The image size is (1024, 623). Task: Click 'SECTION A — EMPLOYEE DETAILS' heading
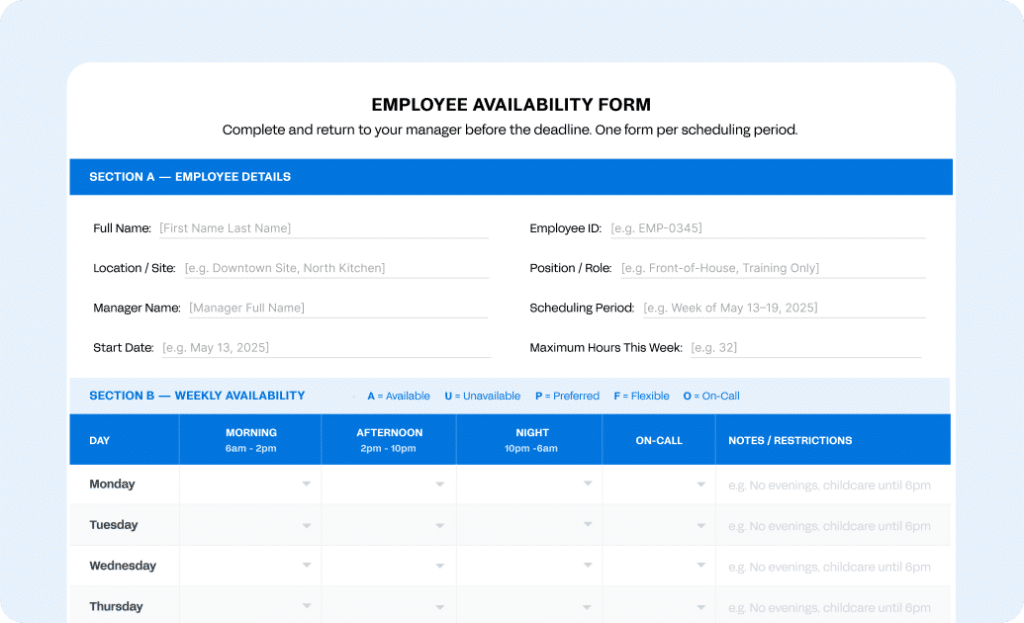[190, 176]
